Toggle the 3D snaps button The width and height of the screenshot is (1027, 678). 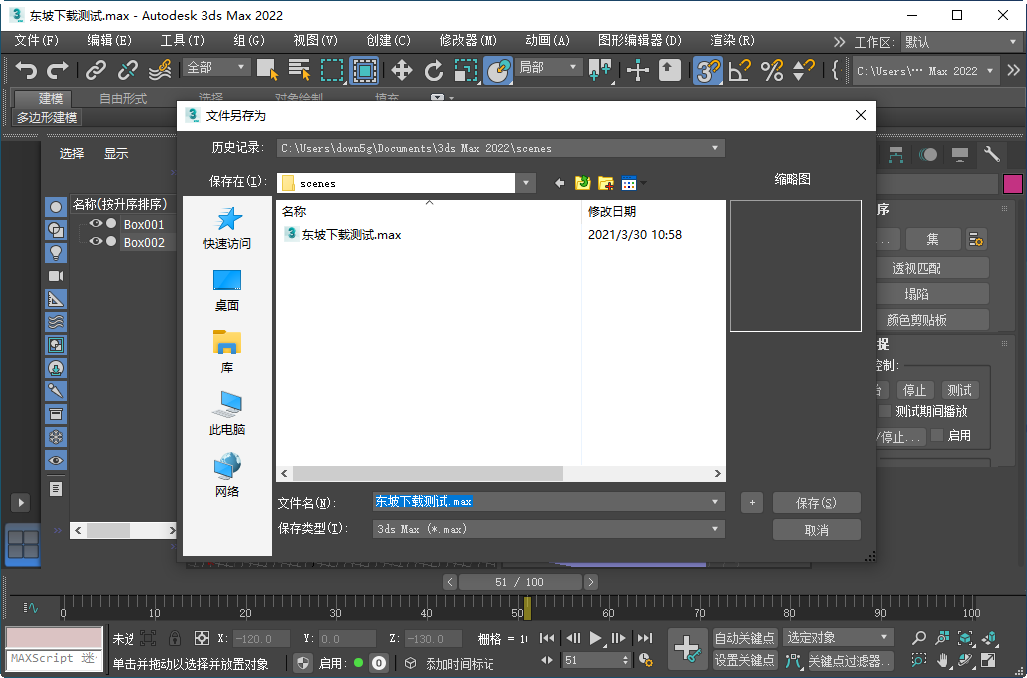point(708,70)
